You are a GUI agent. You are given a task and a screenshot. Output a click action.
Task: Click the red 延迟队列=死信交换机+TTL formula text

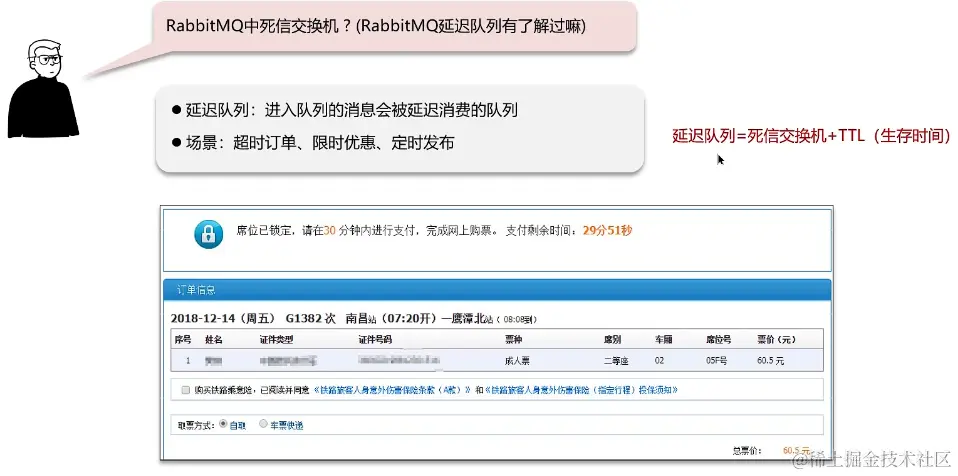811,136
